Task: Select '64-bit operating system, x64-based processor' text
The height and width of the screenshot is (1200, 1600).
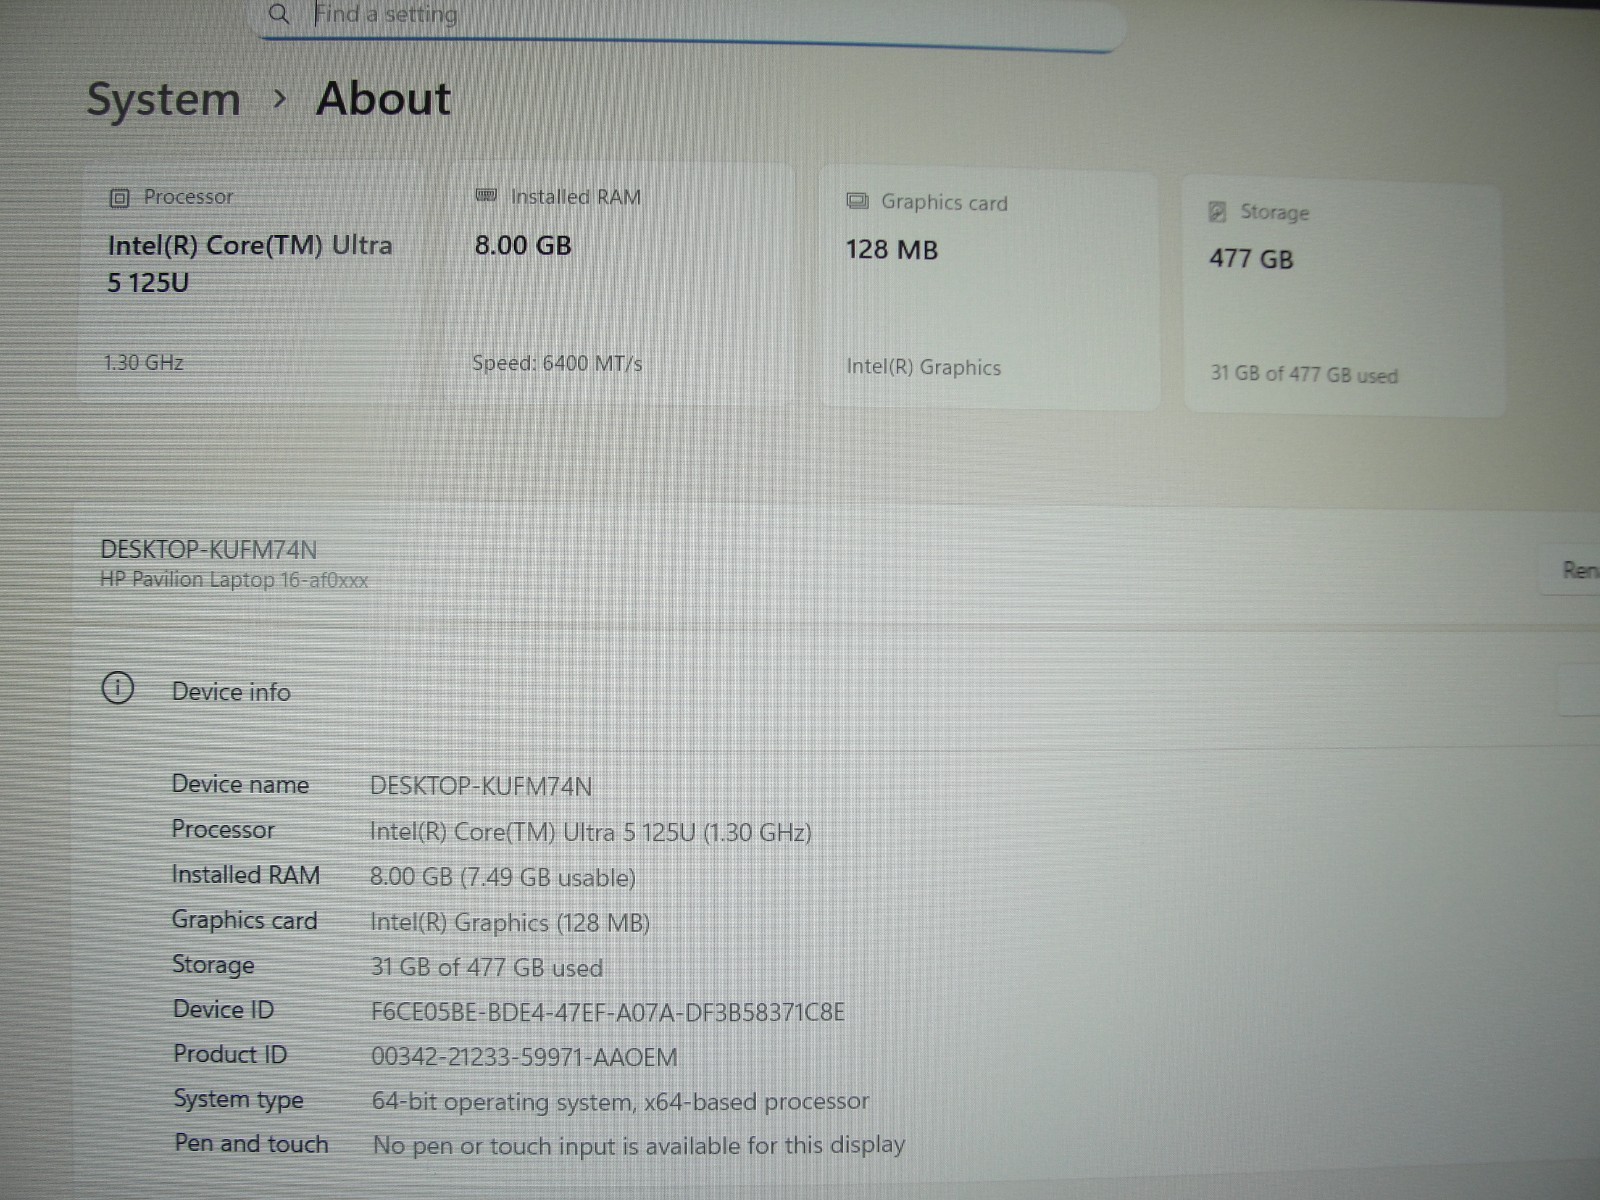Action: 620,1102
